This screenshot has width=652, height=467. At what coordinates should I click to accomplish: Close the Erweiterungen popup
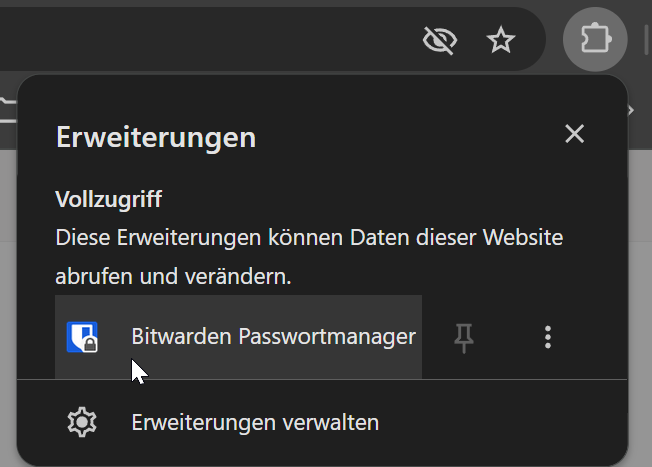575,134
